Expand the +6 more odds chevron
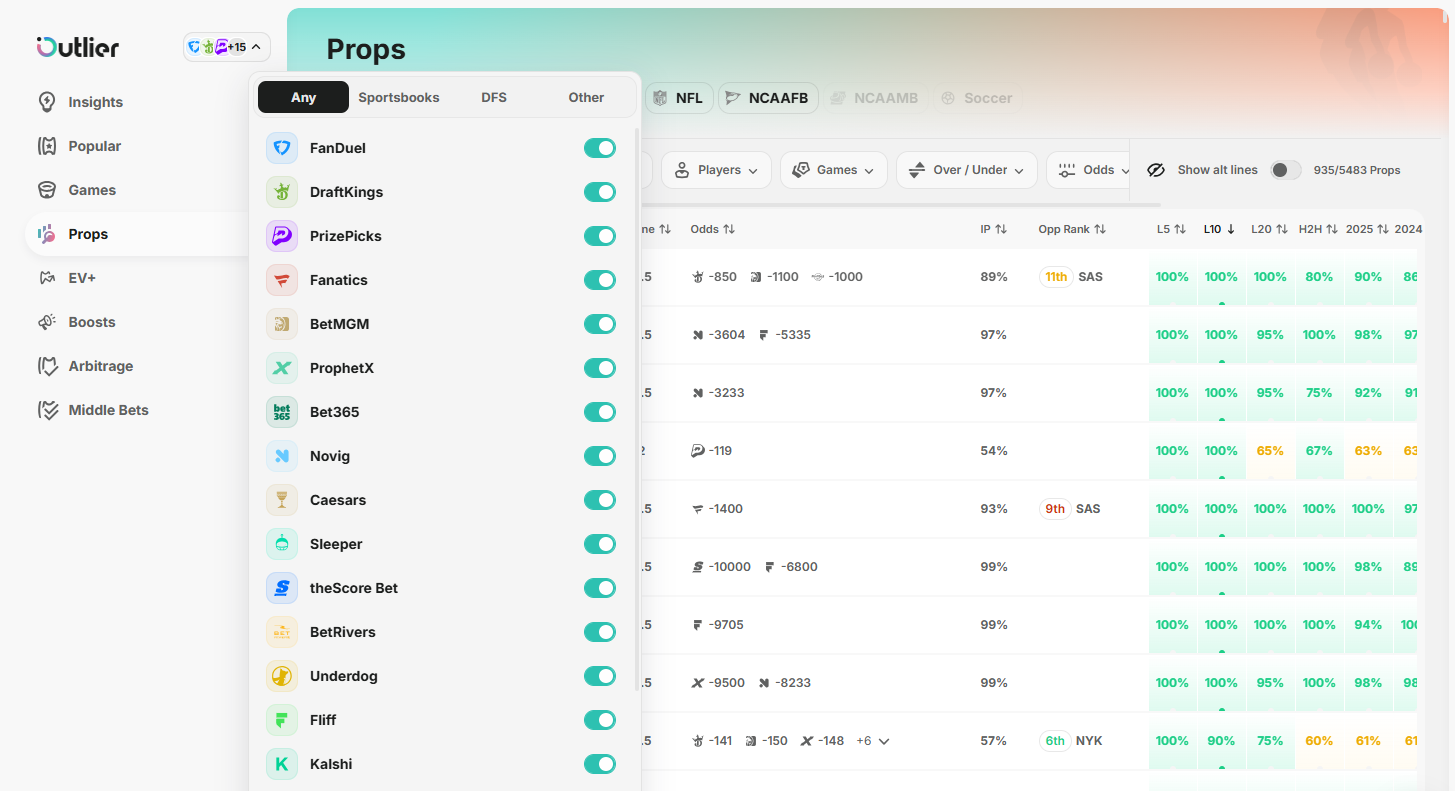This screenshot has height=791, width=1455. (x=884, y=741)
